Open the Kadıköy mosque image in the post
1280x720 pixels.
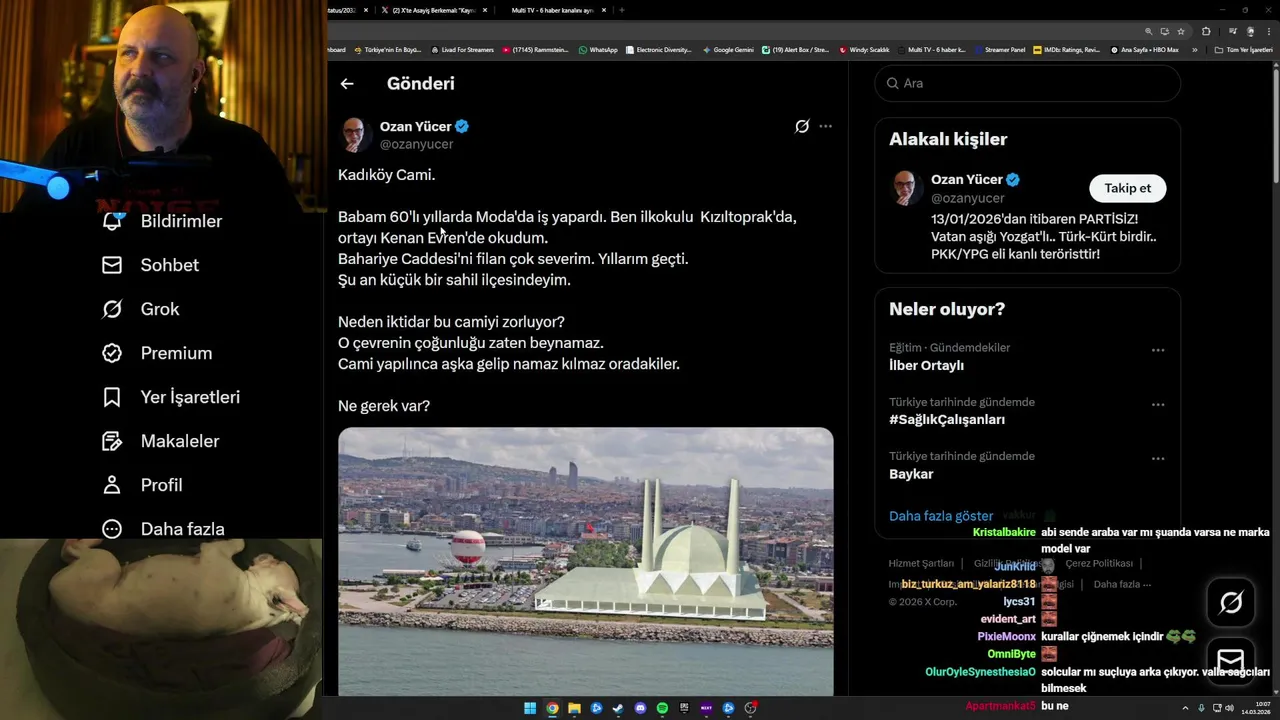(x=585, y=561)
